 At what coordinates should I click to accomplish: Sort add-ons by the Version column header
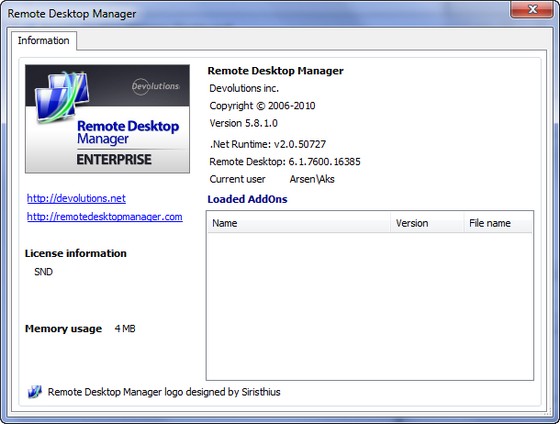[x=427, y=223]
